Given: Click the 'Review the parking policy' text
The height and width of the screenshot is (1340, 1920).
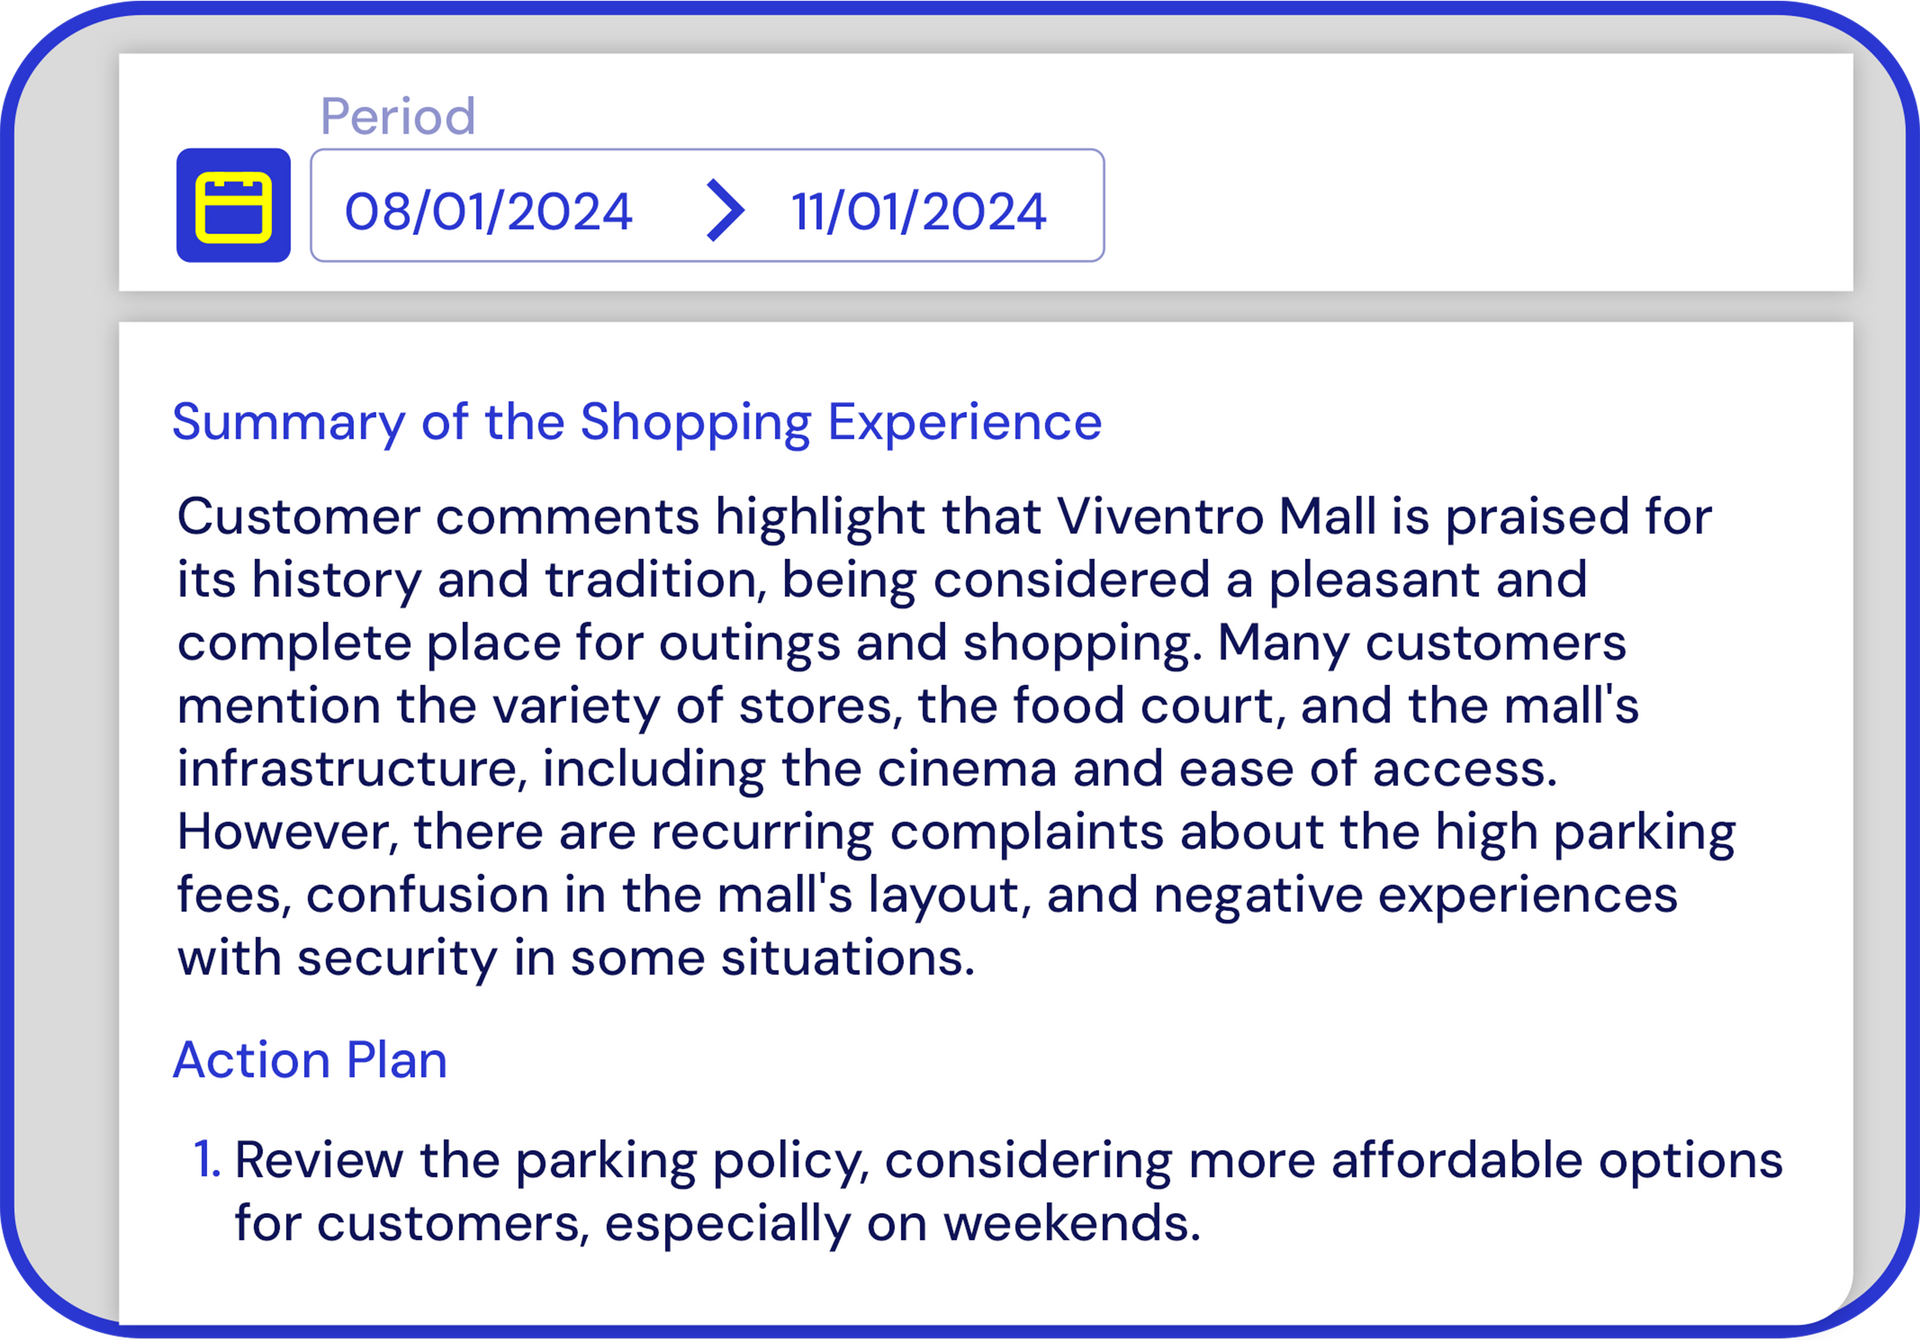Looking at the screenshot, I should point(551,1161).
